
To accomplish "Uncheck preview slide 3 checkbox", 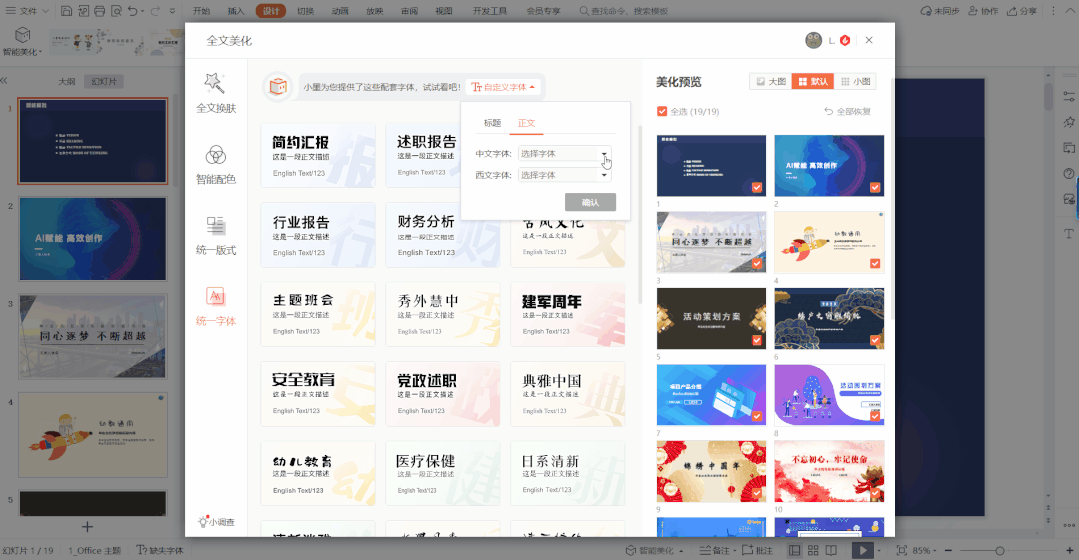I will 757,263.
